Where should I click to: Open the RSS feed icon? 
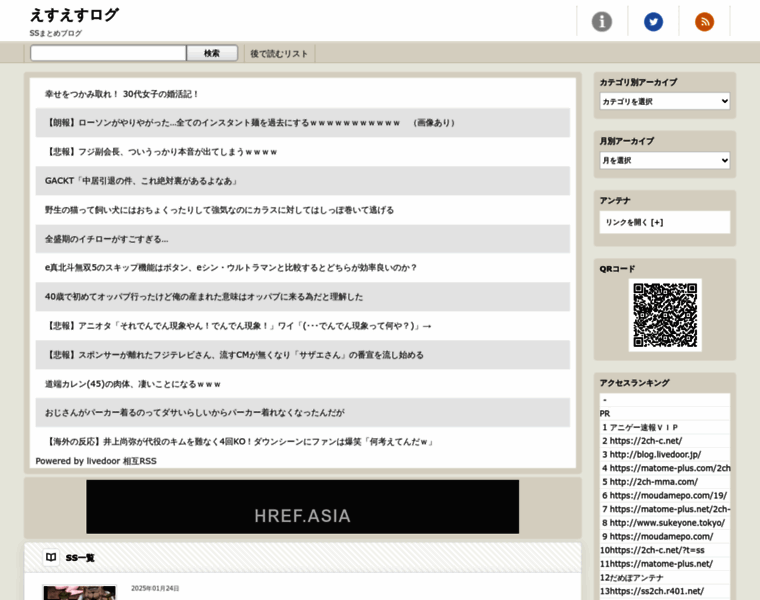(x=704, y=21)
